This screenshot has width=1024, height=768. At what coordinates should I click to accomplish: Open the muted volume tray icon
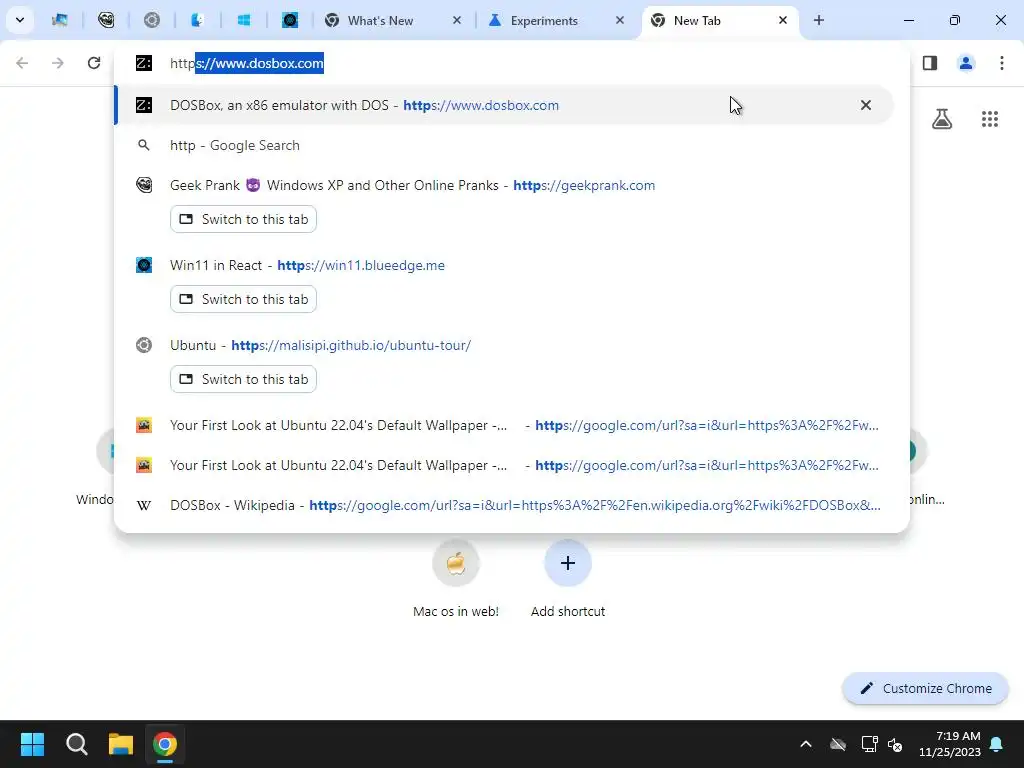click(x=895, y=744)
